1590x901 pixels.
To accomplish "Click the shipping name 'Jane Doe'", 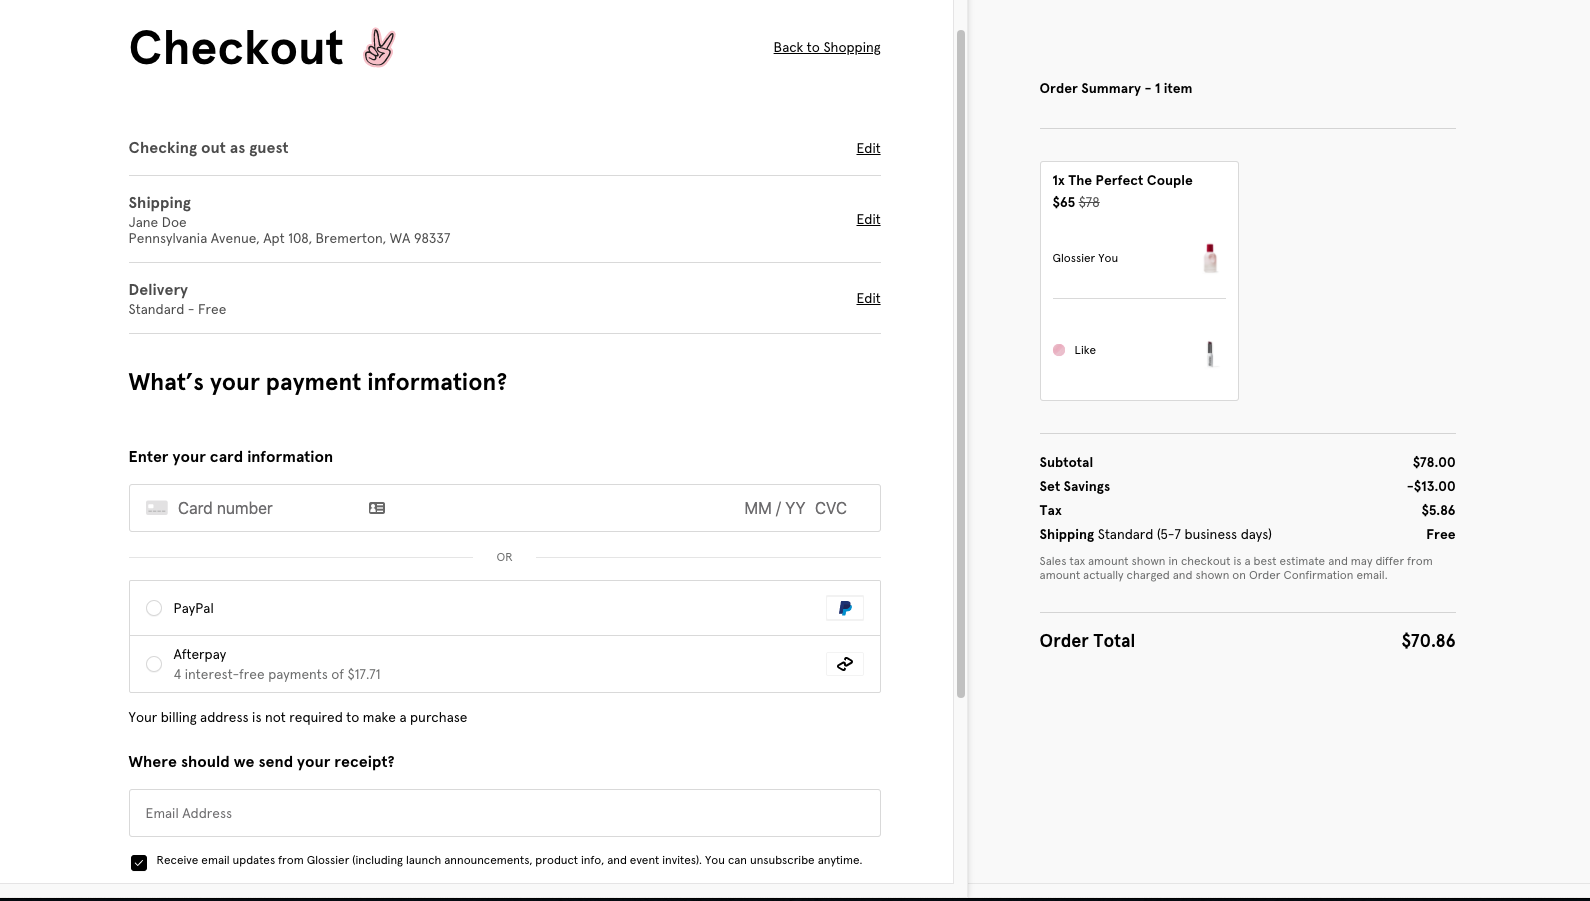I will click(157, 222).
